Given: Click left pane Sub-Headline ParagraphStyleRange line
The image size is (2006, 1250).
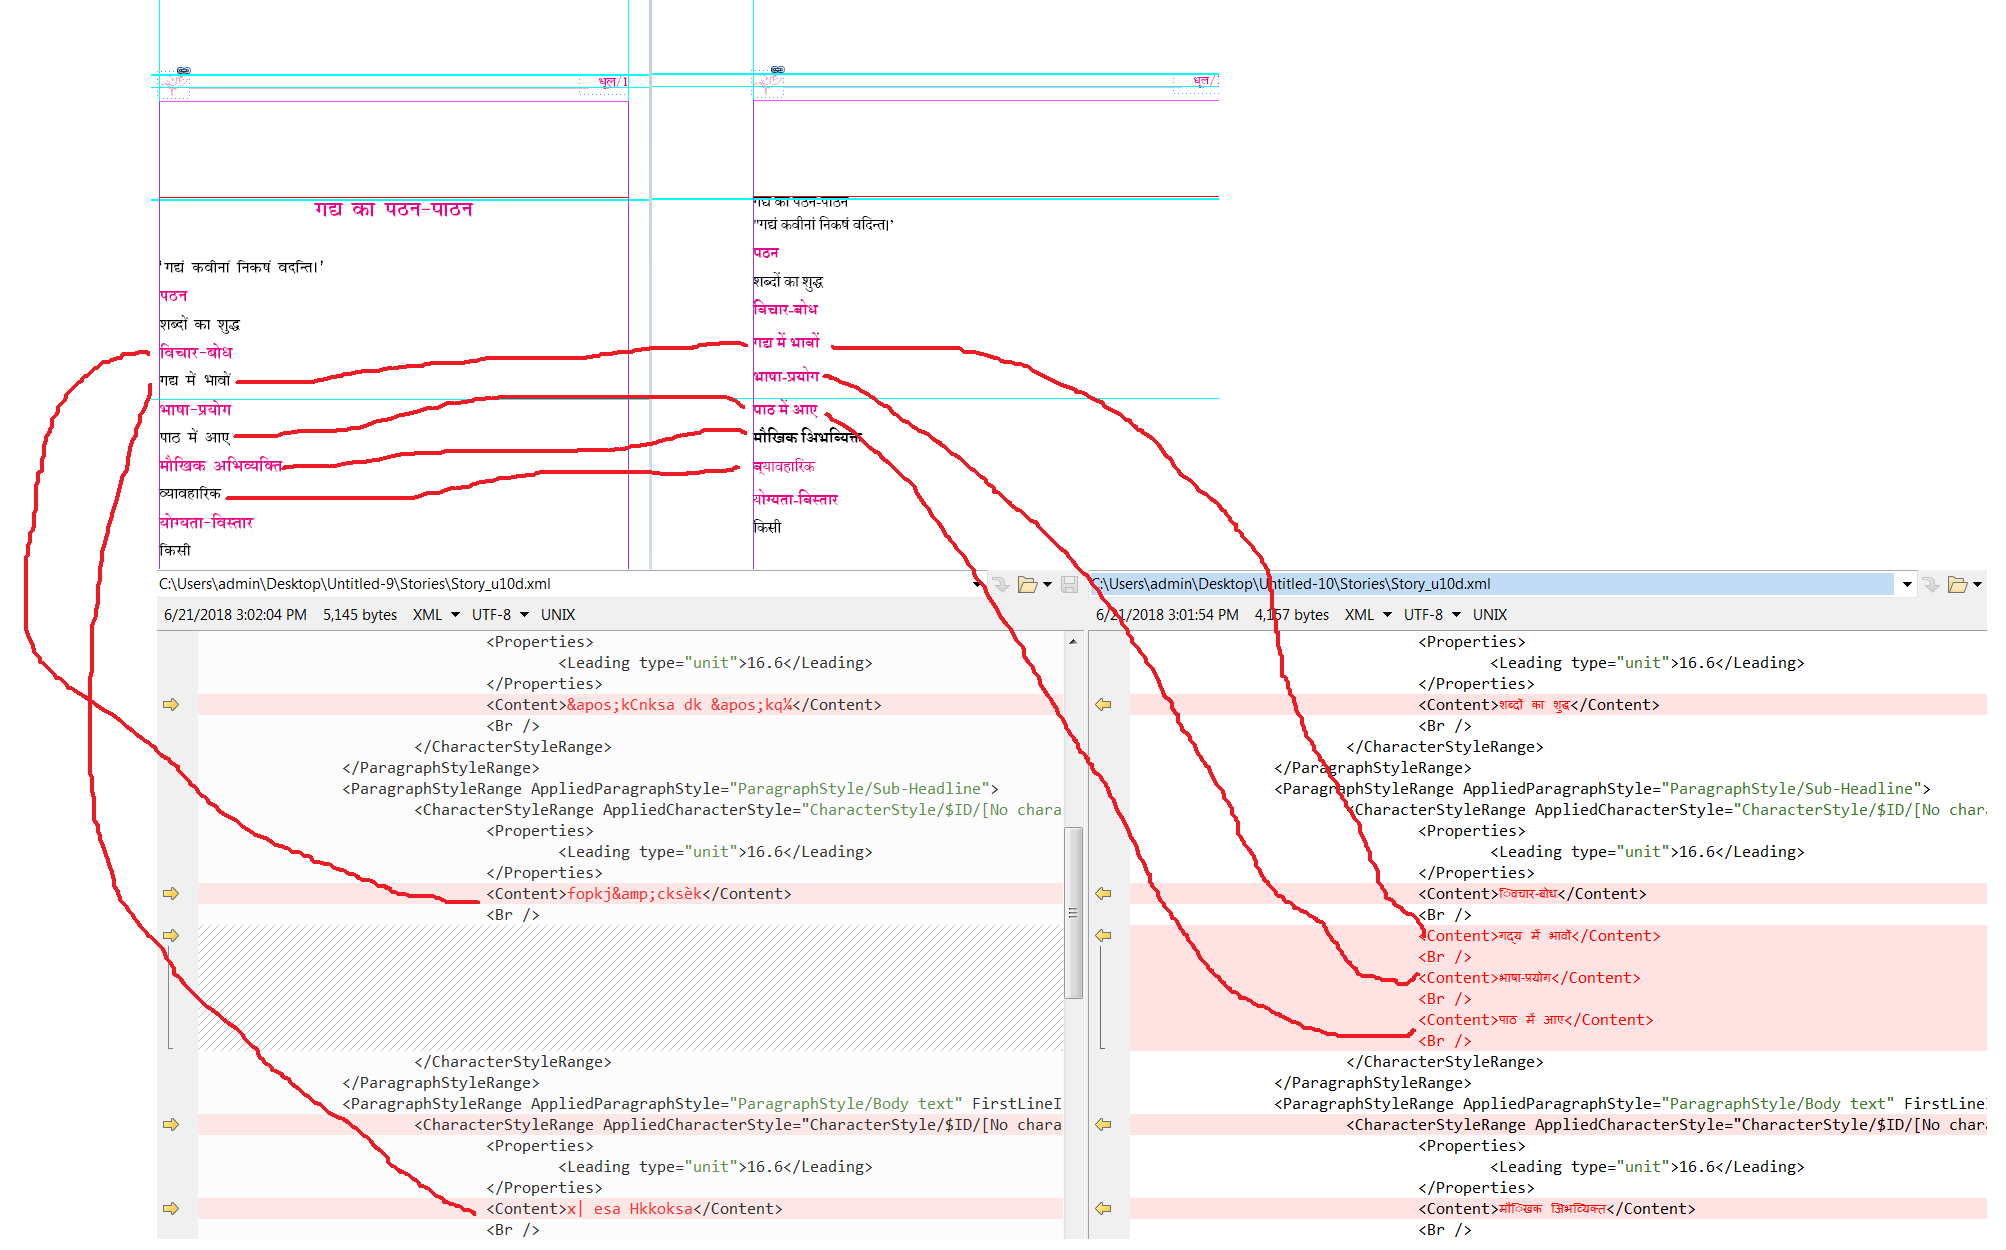Looking at the screenshot, I should click(x=670, y=789).
